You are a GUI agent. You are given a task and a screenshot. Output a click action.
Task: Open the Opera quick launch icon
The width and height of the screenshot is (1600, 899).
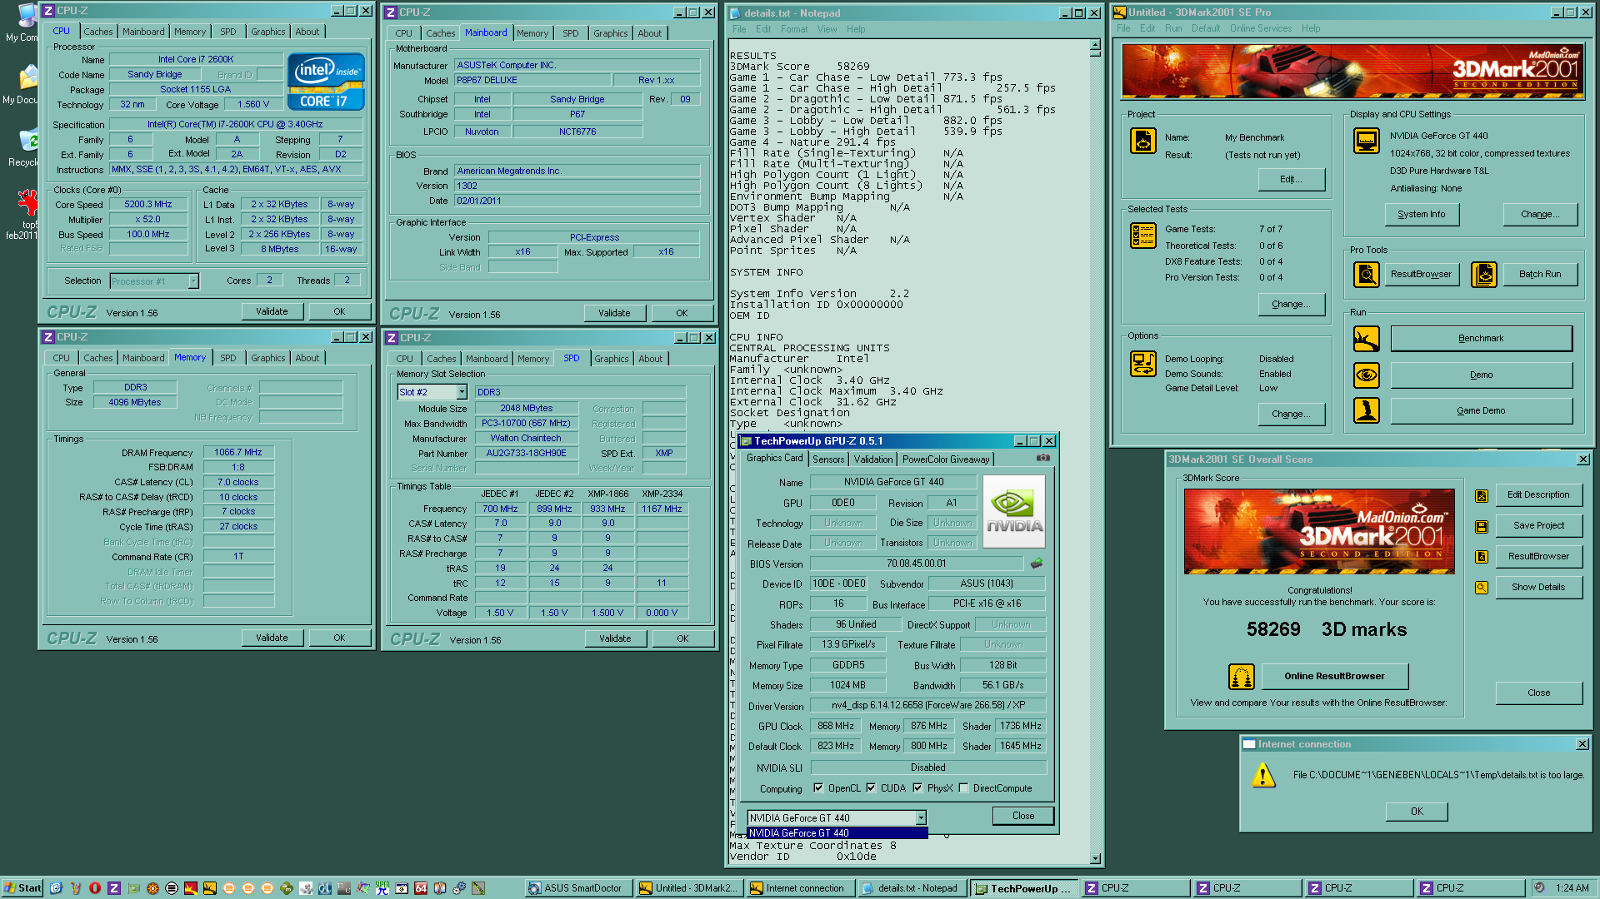[95, 888]
